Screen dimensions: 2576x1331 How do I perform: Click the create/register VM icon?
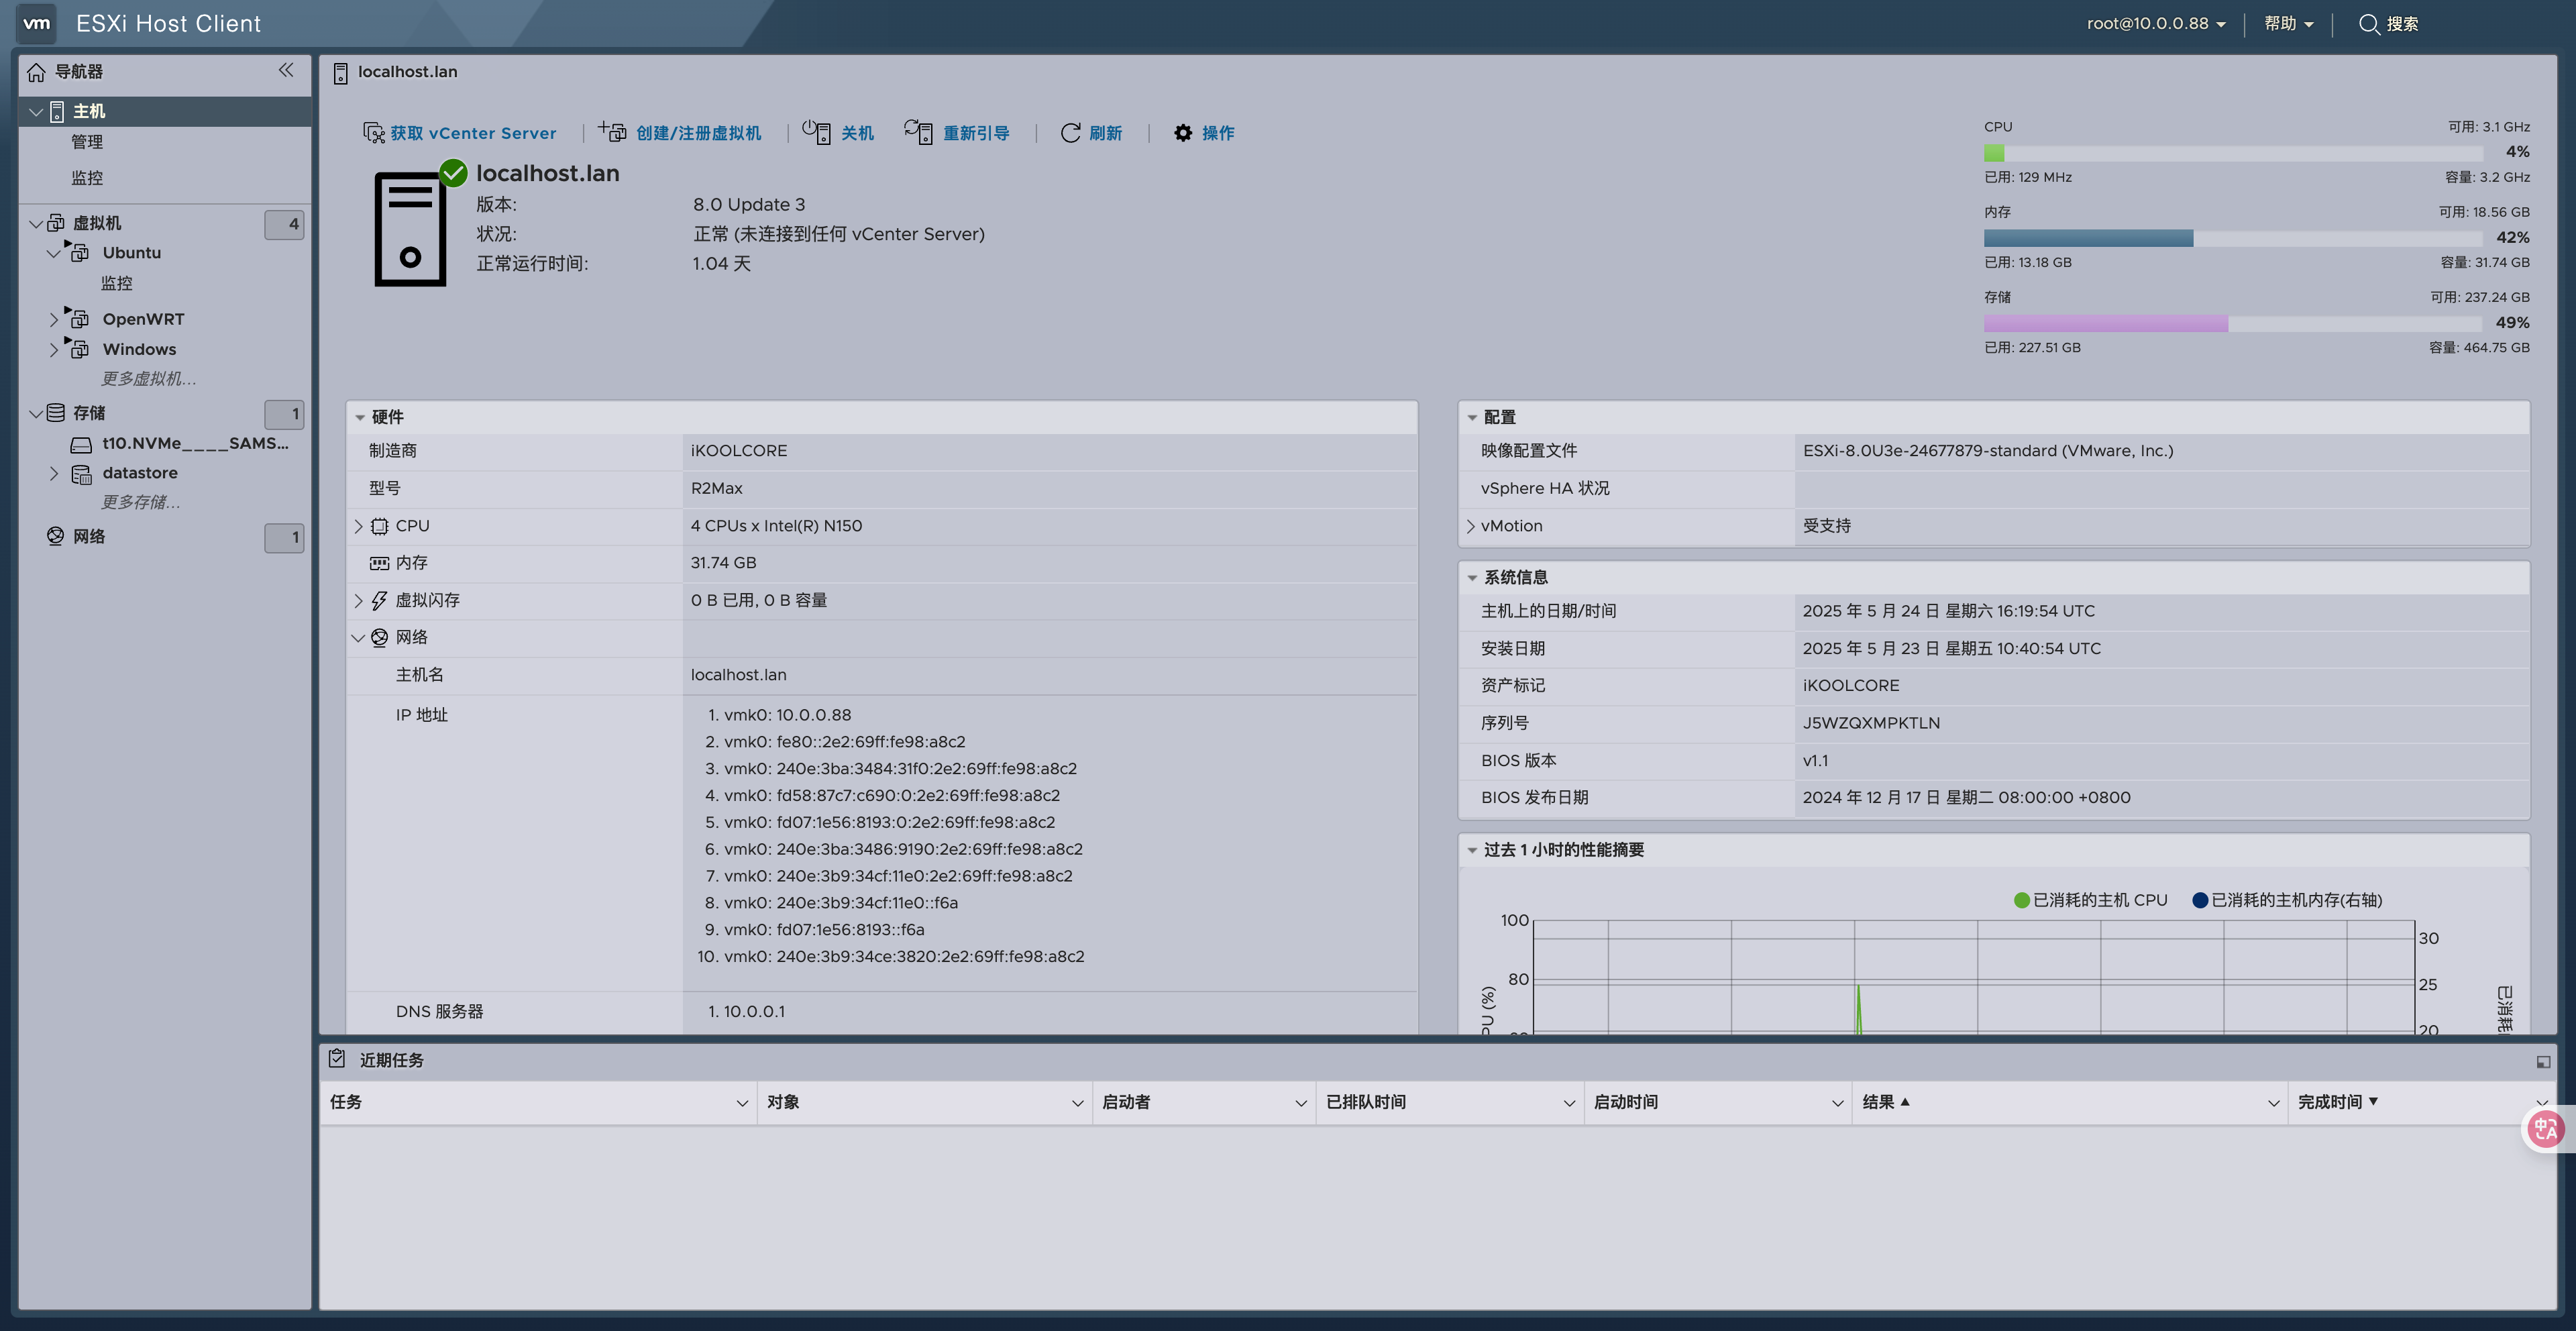[612, 131]
